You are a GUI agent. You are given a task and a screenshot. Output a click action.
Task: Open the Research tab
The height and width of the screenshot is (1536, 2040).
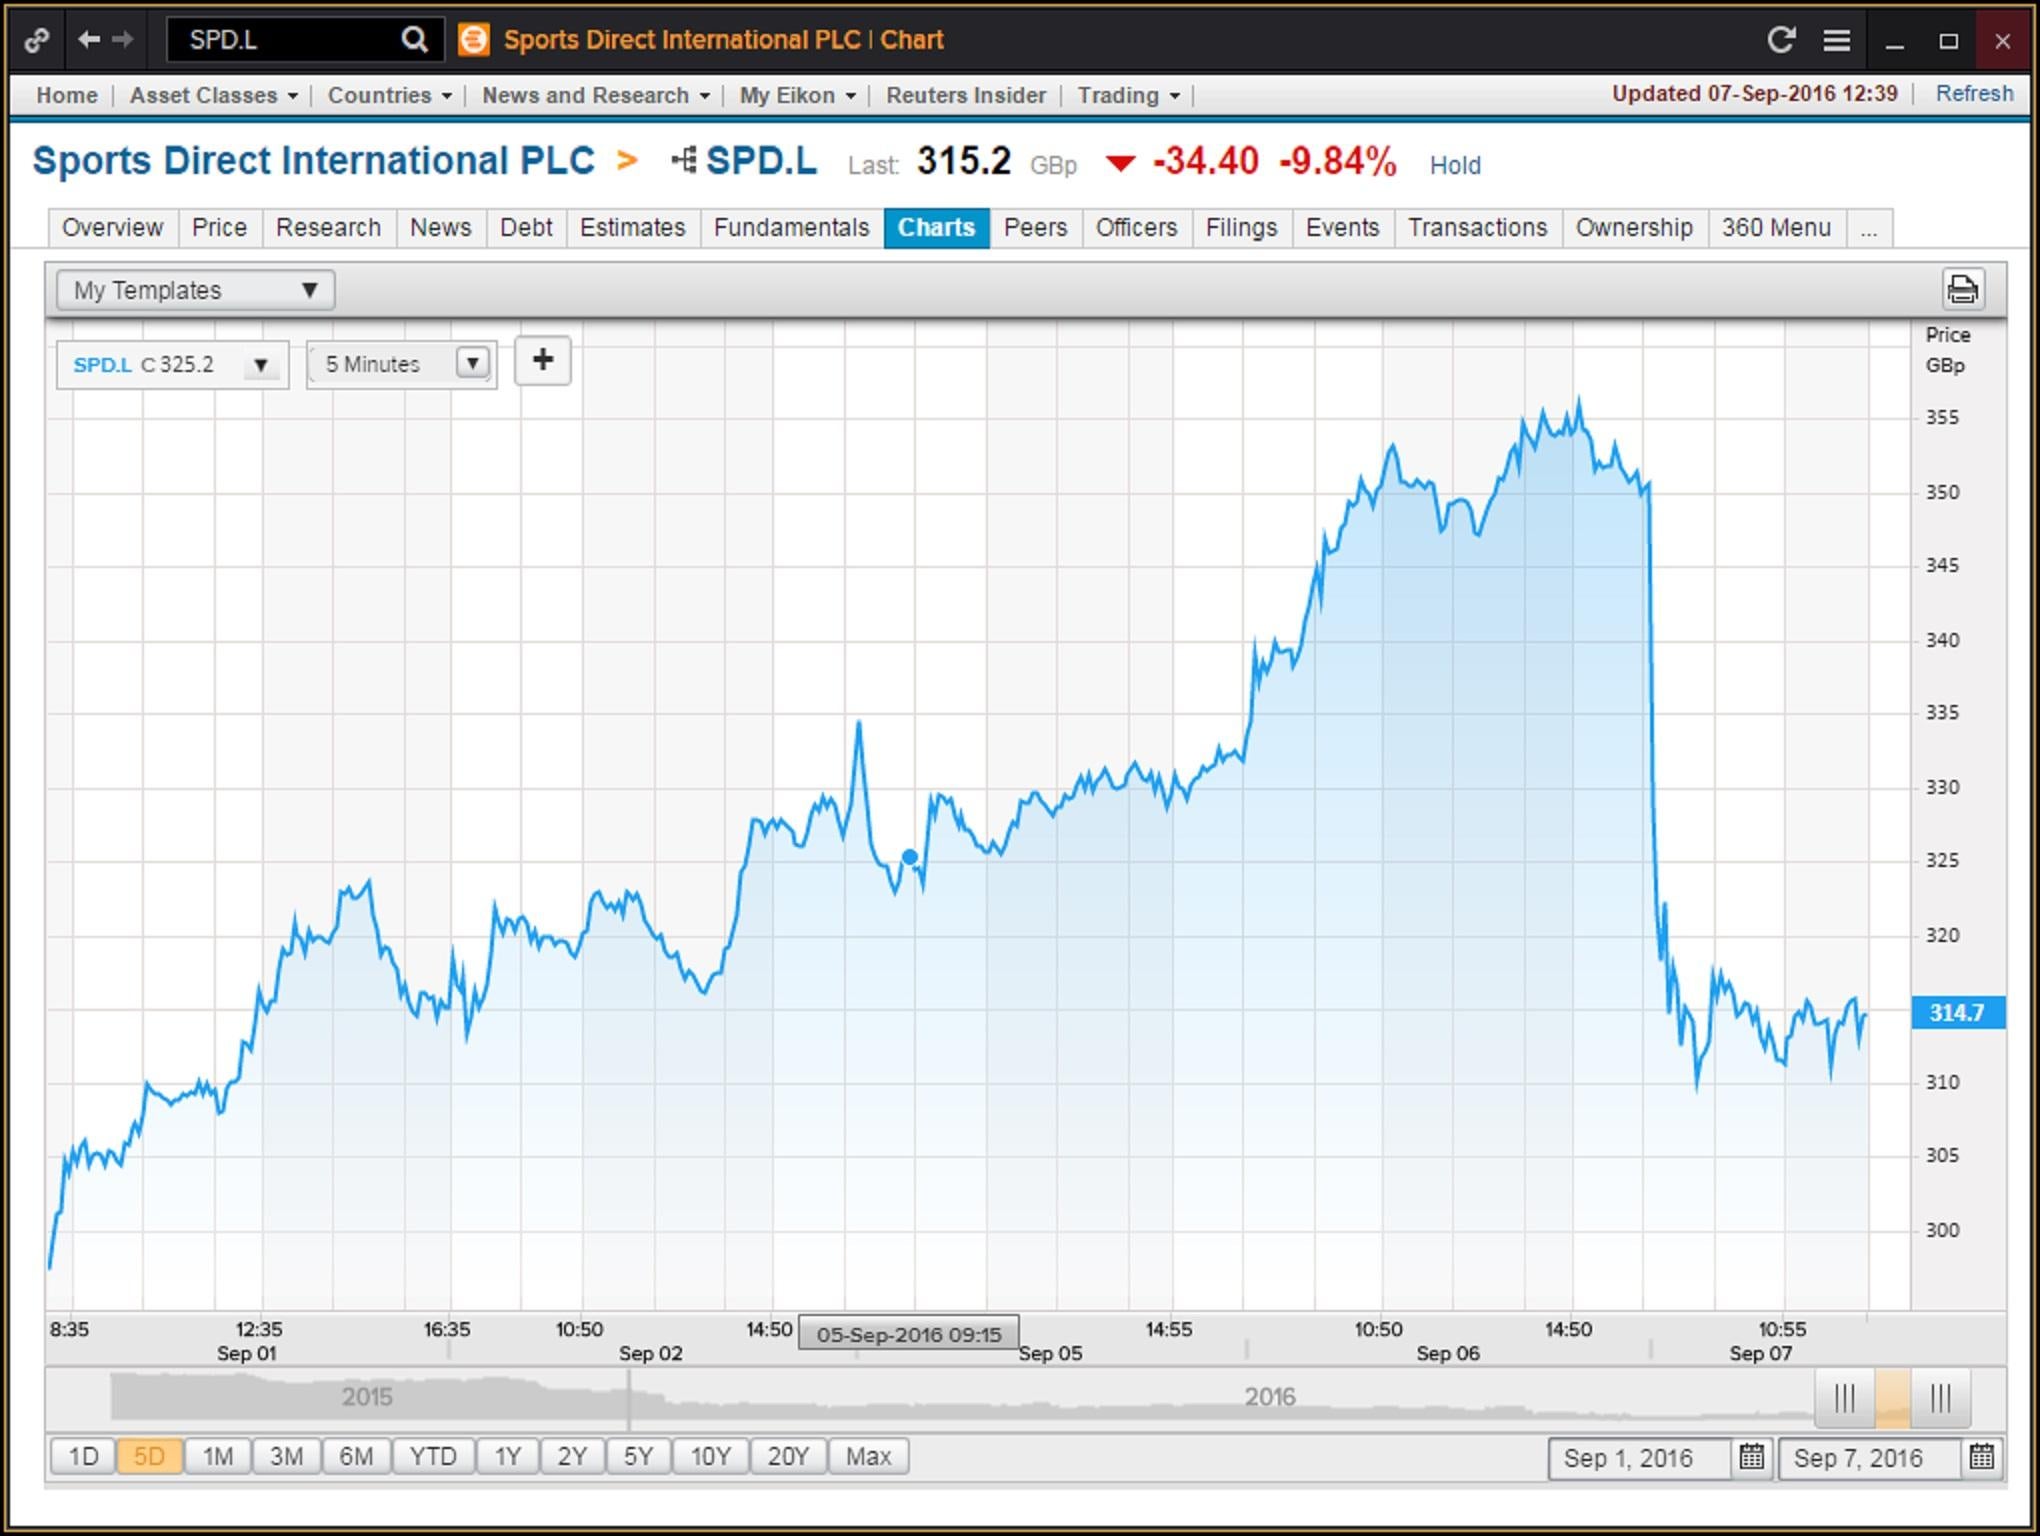pos(328,228)
